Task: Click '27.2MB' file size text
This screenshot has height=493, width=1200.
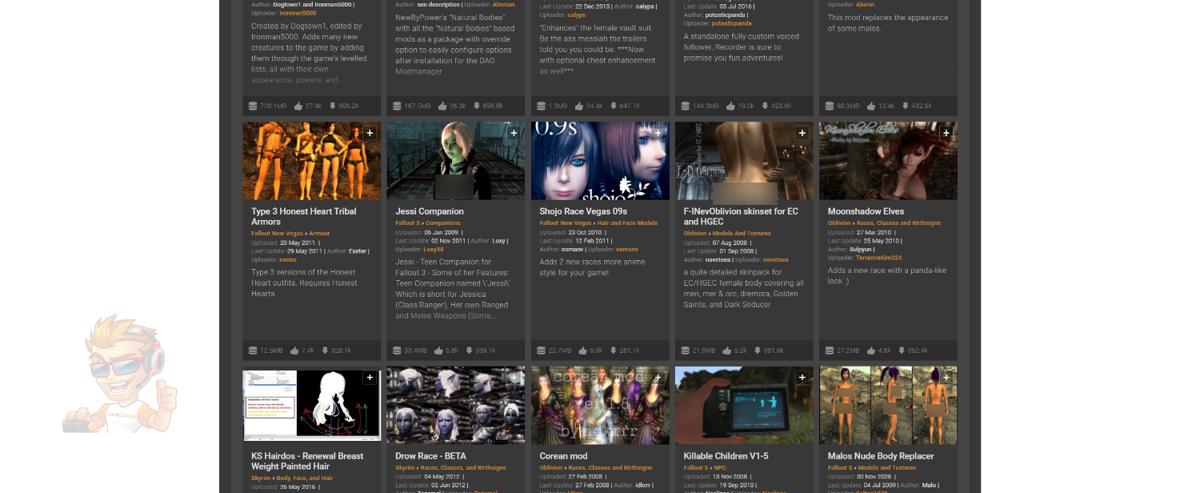Action: [x=848, y=350]
